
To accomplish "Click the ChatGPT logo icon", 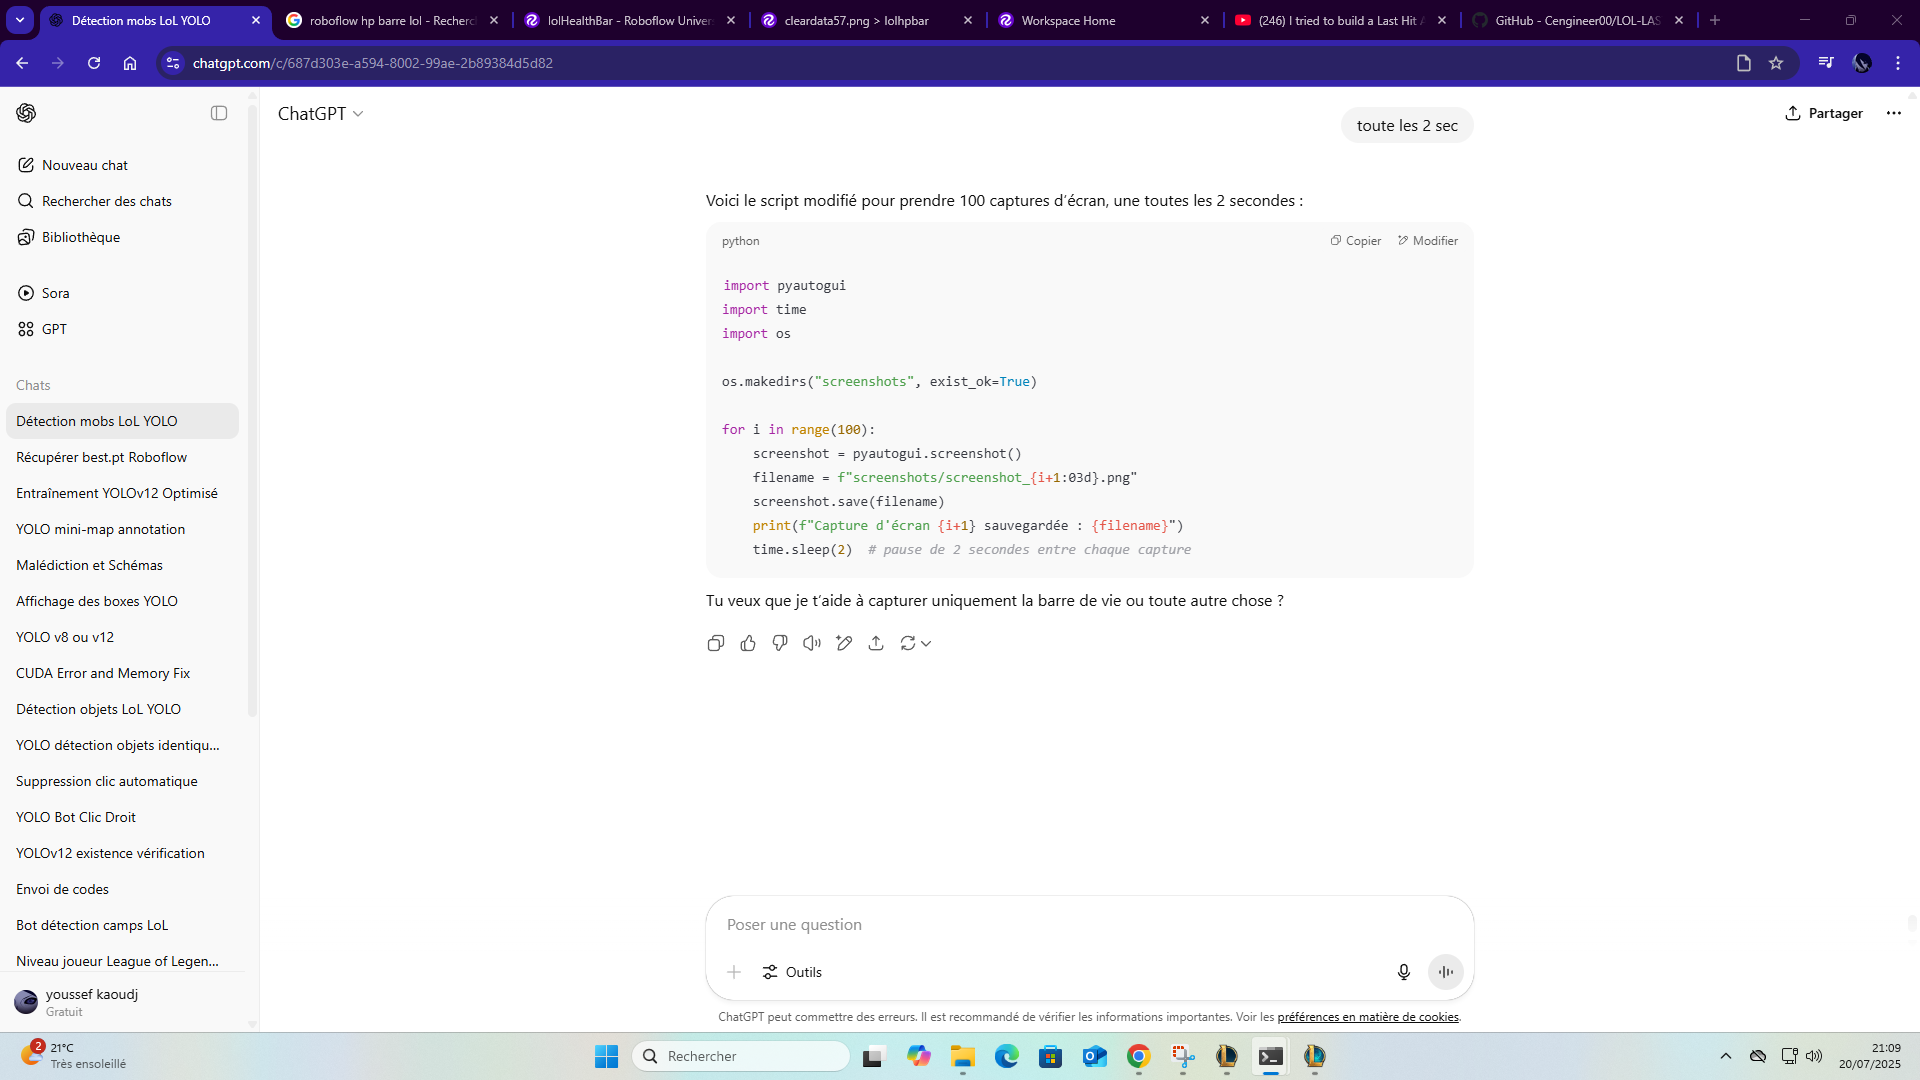I will coord(27,113).
